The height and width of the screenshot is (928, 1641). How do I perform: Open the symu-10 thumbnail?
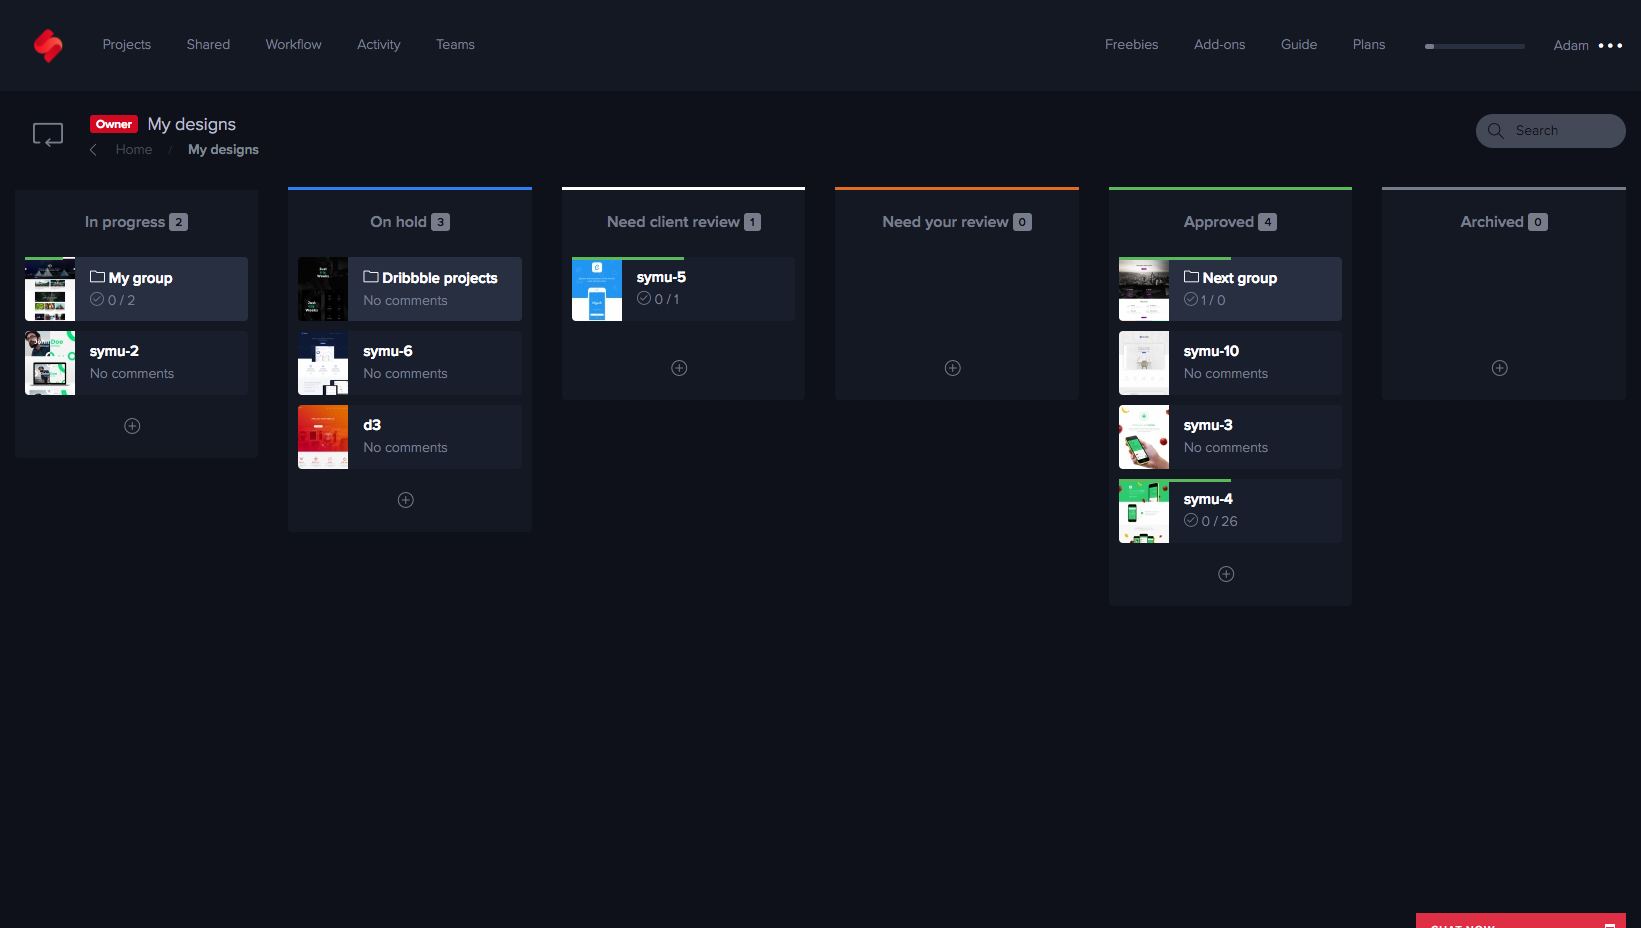(x=1144, y=363)
